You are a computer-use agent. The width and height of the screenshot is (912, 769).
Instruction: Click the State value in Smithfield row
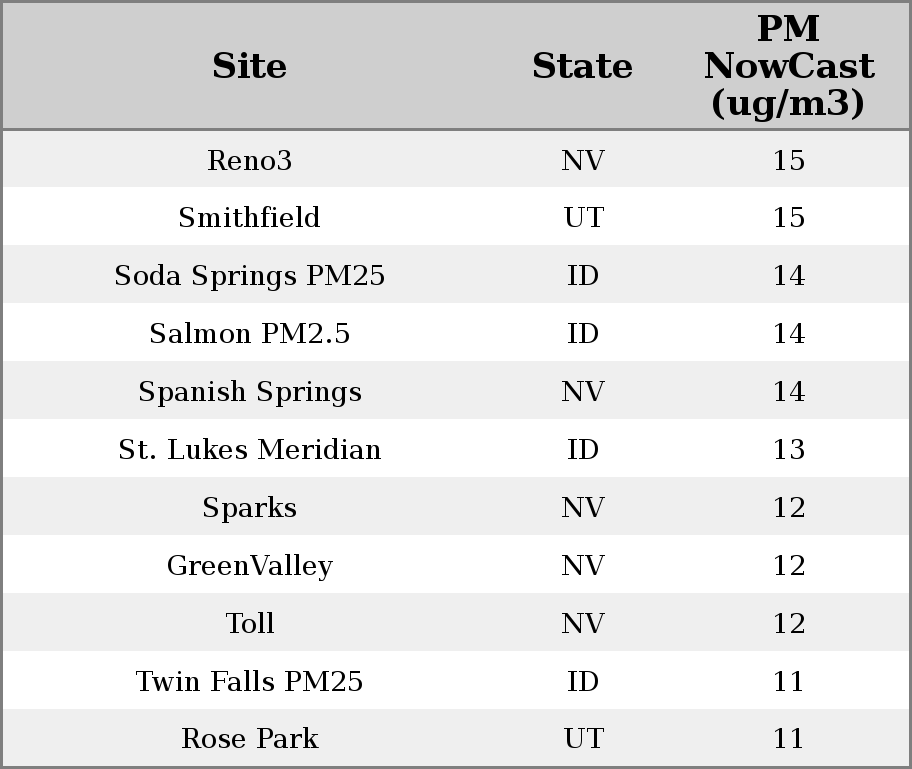point(583,218)
